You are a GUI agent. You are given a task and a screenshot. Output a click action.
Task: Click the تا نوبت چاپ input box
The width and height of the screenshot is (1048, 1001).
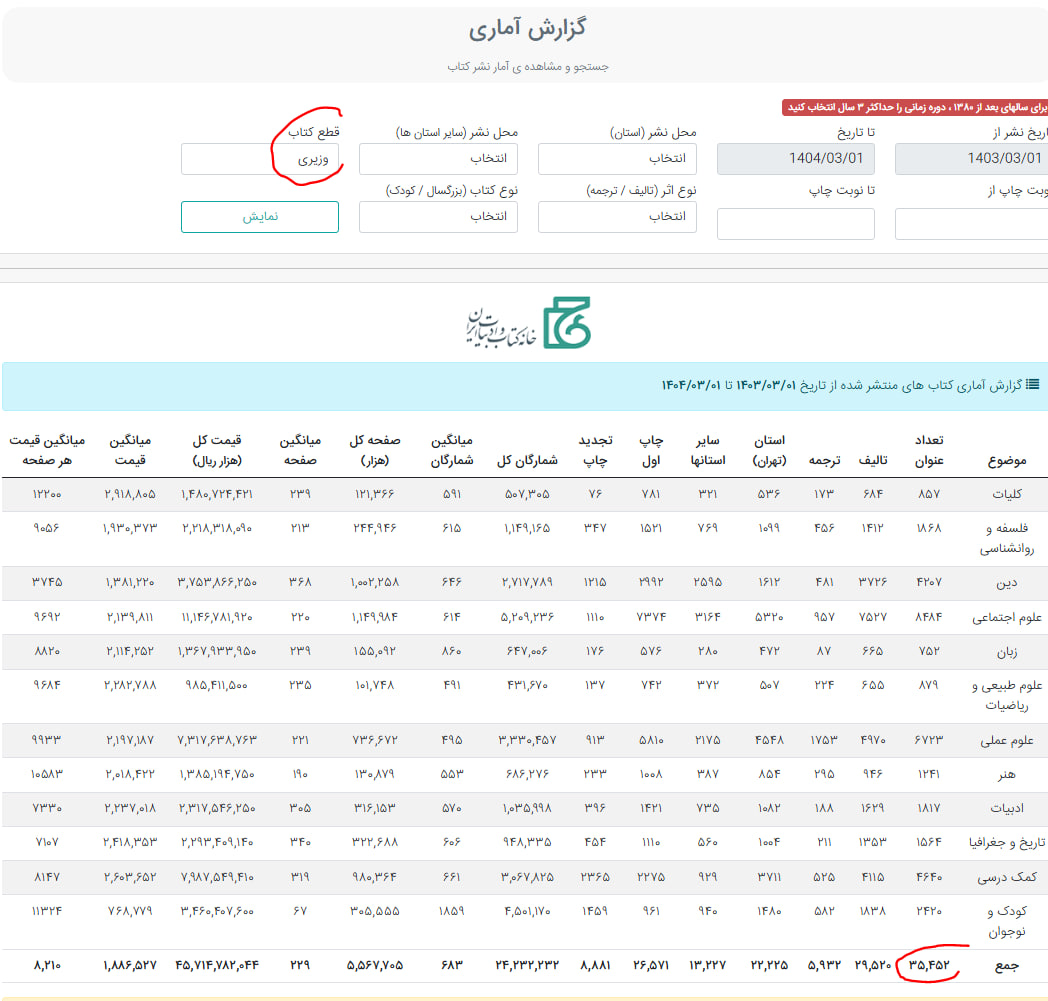[x=795, y=223]
